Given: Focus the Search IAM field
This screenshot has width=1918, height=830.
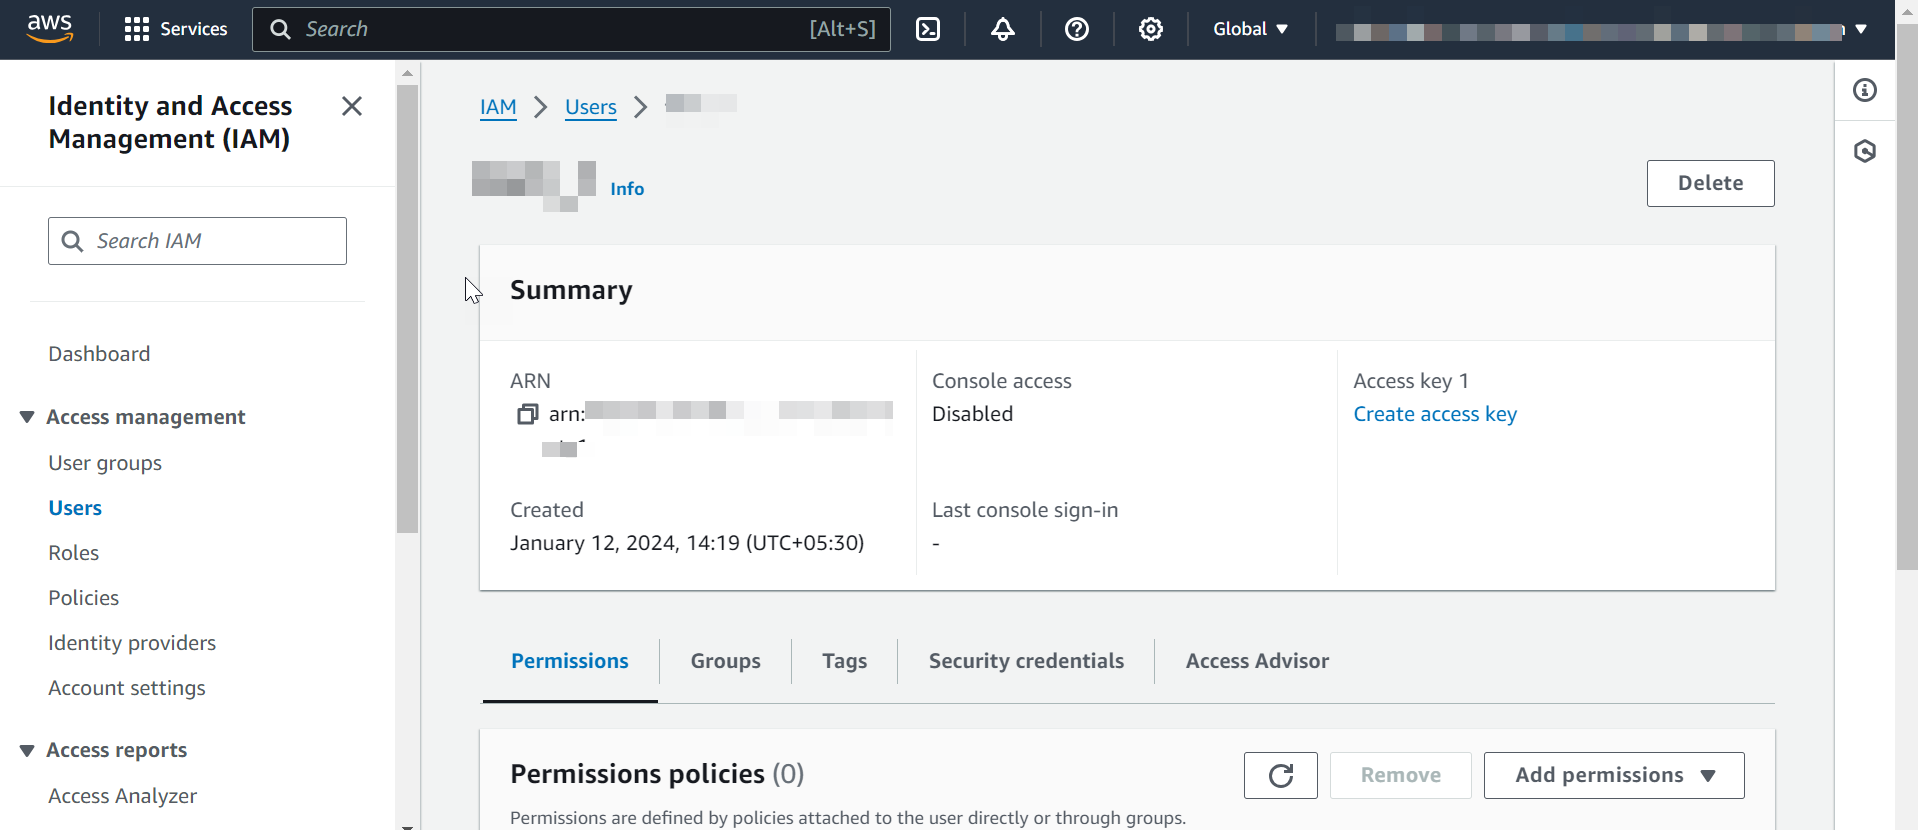Looking at the screenshot, I should tap(197, 241).
